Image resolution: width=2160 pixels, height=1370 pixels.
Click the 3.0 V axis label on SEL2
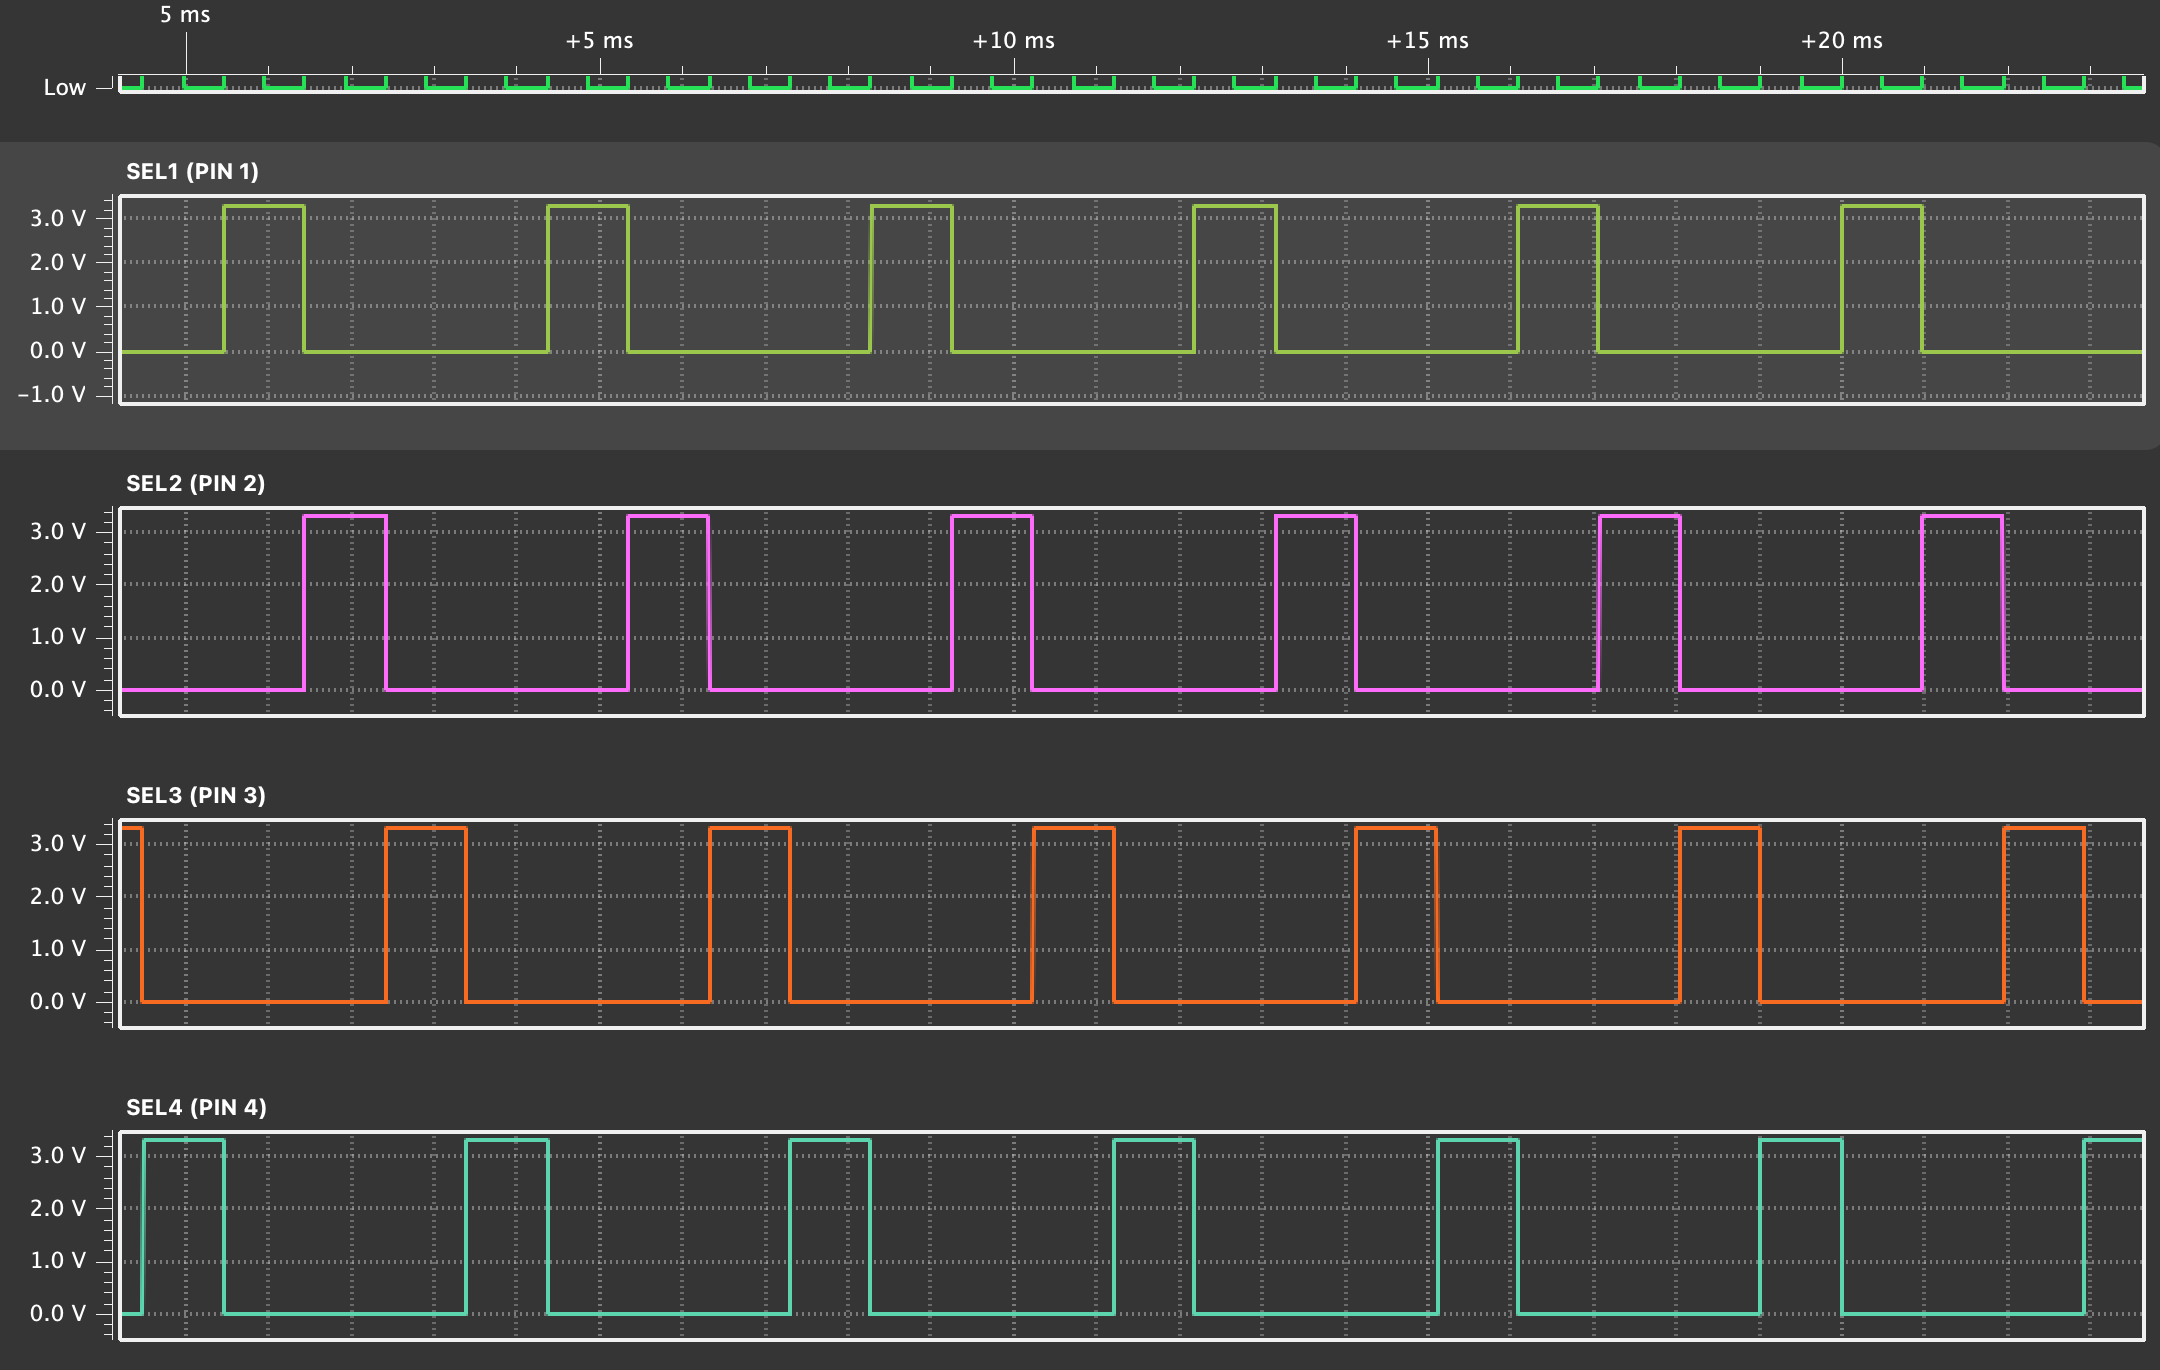pos(57,531)
